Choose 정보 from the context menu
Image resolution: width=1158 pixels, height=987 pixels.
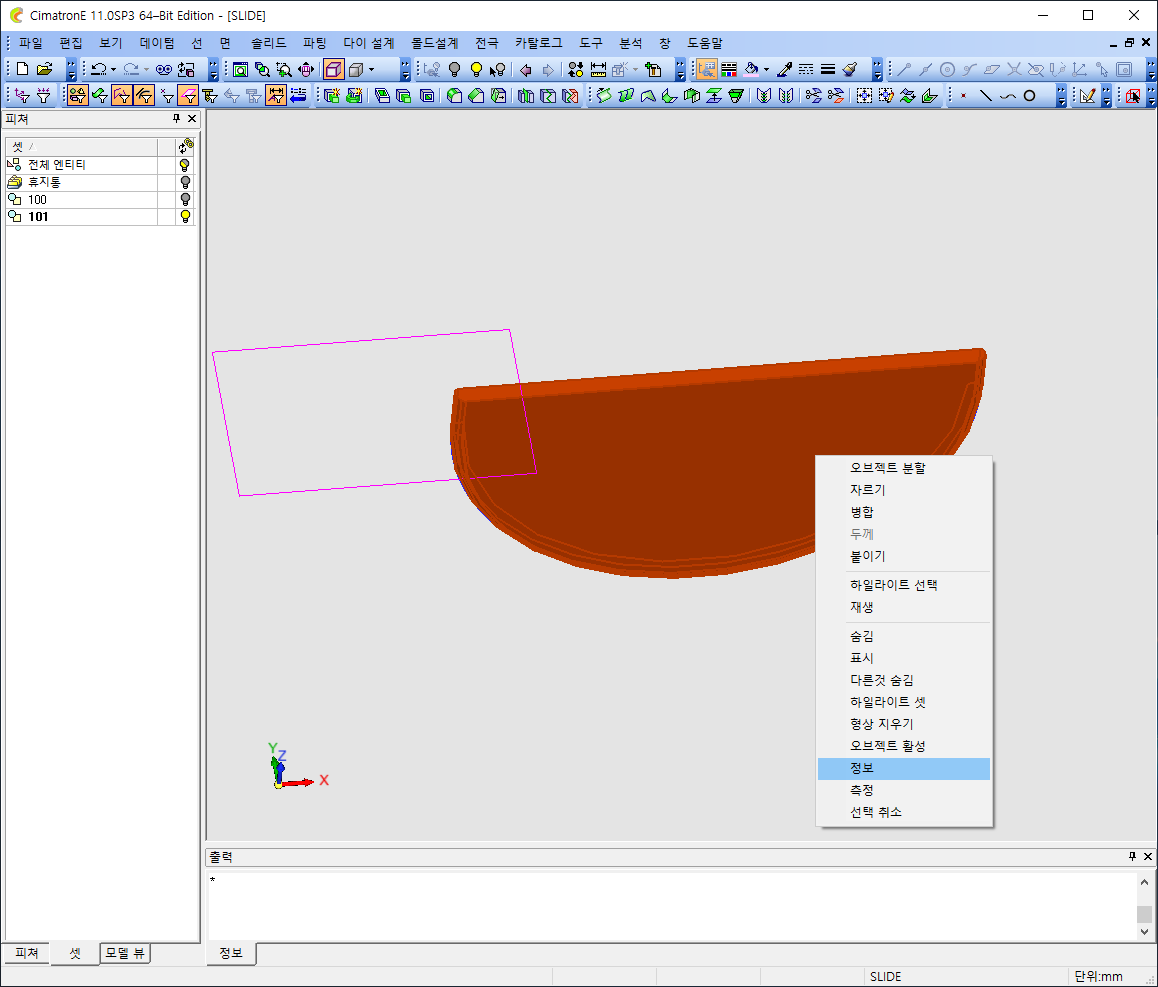pyautogui.click(x=903, y=768)
